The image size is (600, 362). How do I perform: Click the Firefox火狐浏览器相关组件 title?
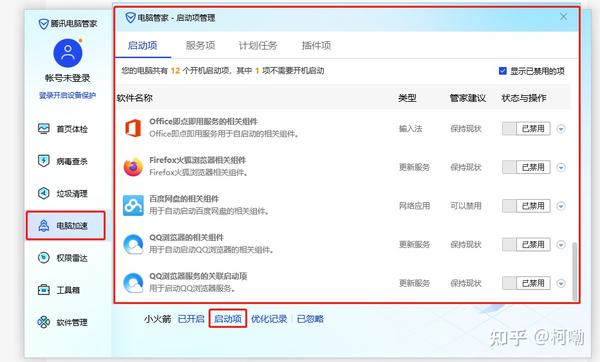tap(197, 160)
